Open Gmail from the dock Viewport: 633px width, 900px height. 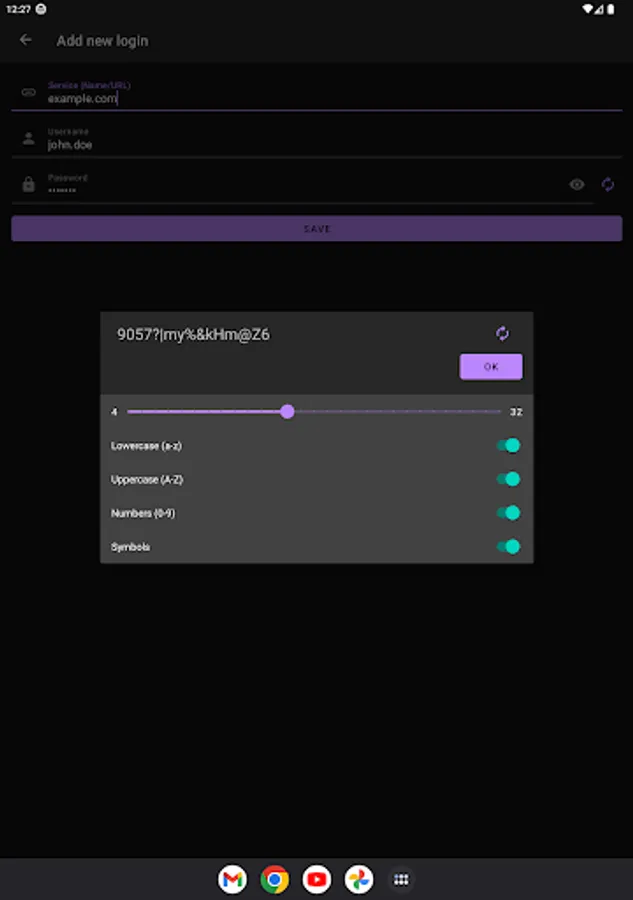(x=232, y=879)
